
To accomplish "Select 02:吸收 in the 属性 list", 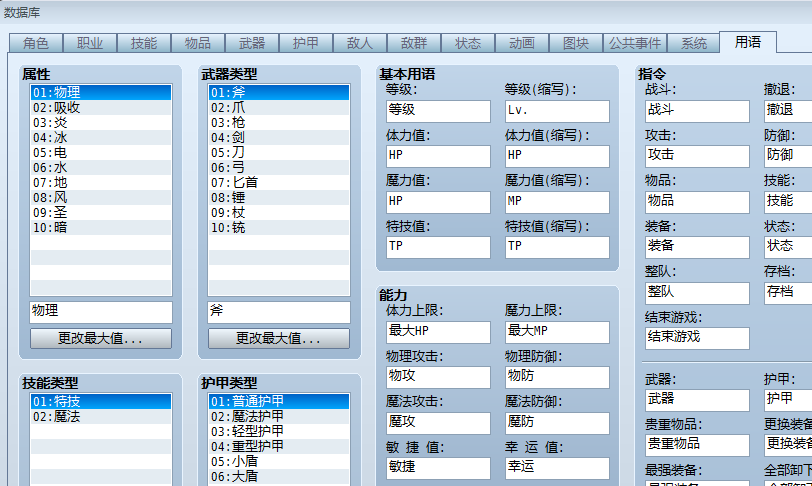I will click(101, 108).
